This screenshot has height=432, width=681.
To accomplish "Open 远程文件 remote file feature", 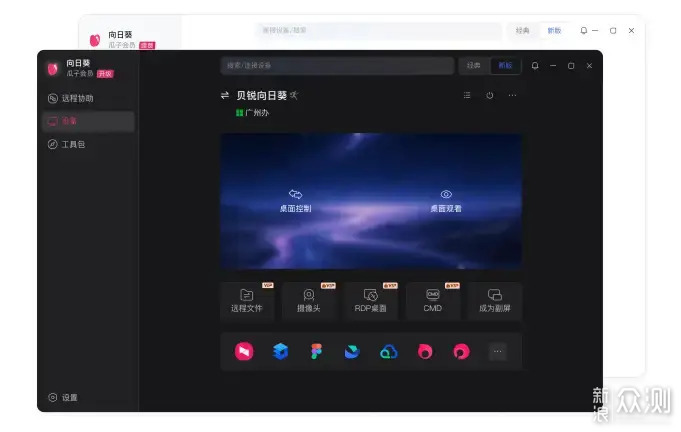I will click(x=247, y=301).
